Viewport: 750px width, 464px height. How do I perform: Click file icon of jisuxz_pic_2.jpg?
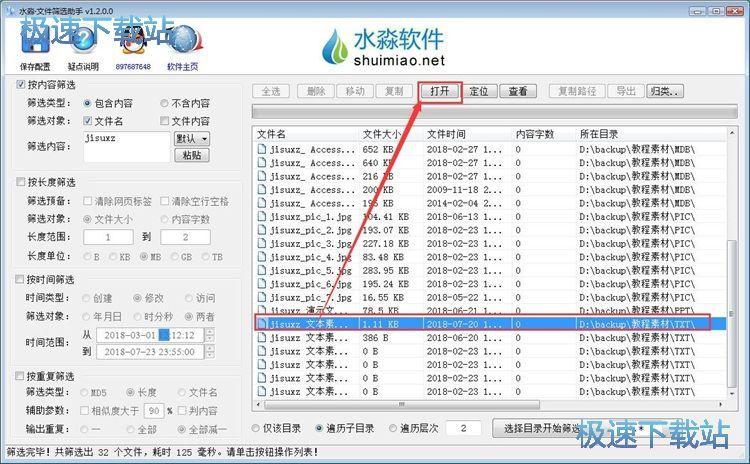pos(262,230)
